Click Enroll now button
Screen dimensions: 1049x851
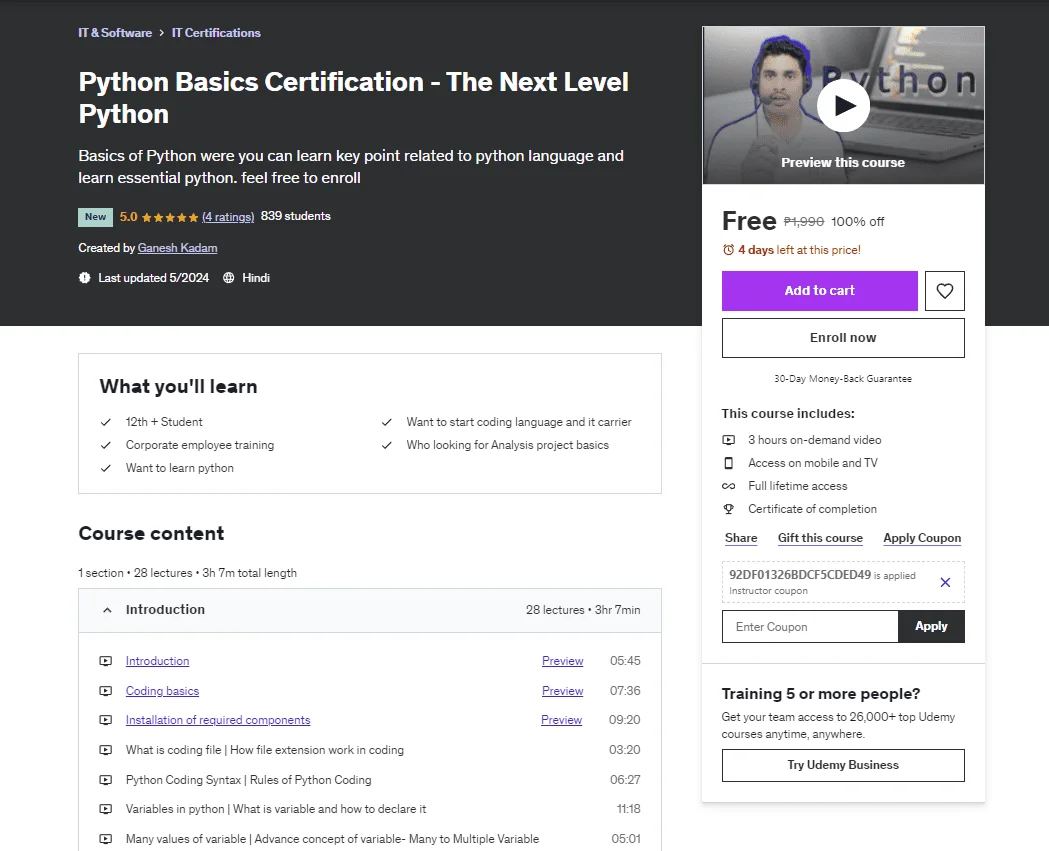point(843,338)
